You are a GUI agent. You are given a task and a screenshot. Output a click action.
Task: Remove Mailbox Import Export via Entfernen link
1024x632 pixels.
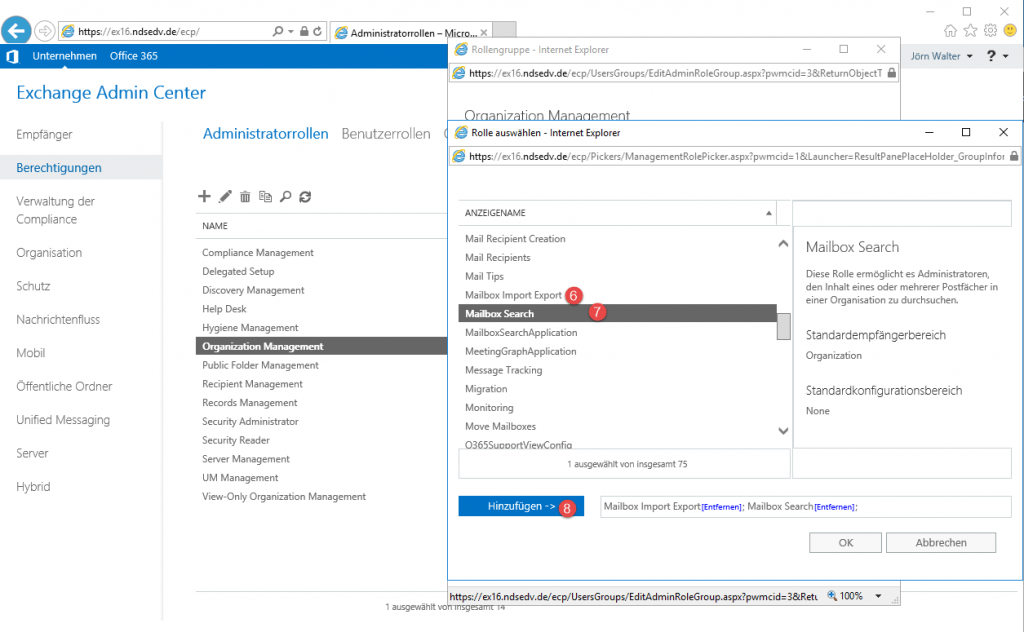[722, 508]
